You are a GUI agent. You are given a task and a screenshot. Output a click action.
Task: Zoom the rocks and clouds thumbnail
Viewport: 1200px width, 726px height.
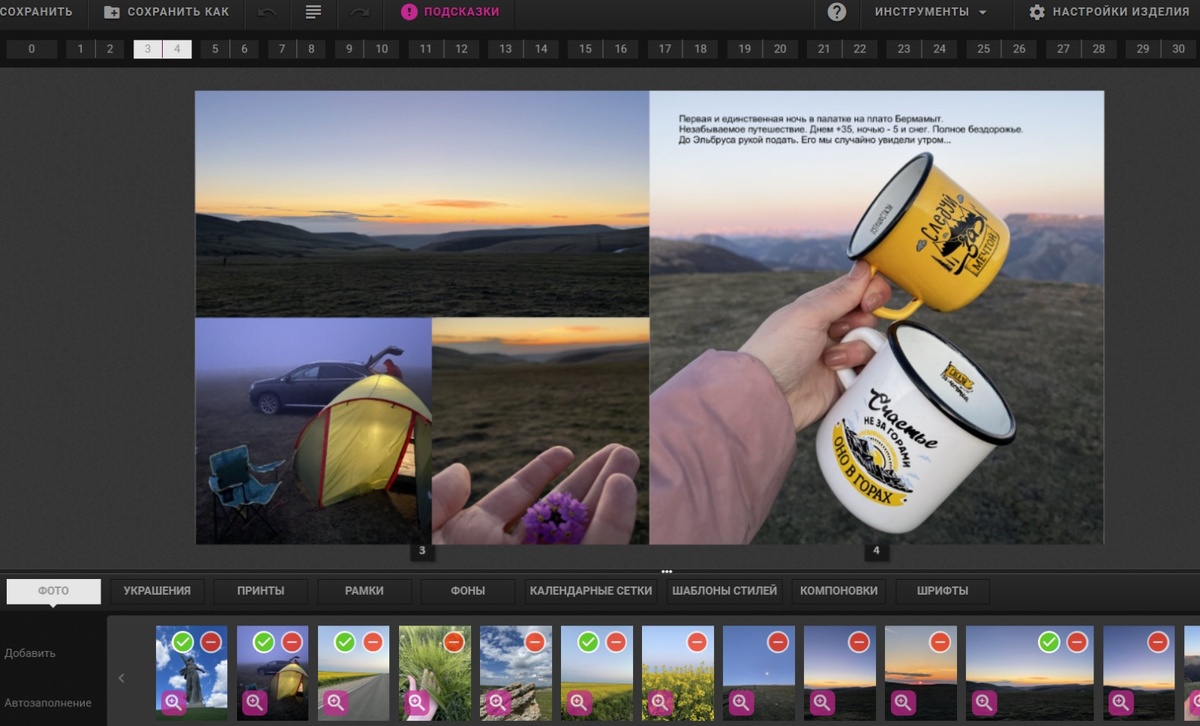(497, 703)
